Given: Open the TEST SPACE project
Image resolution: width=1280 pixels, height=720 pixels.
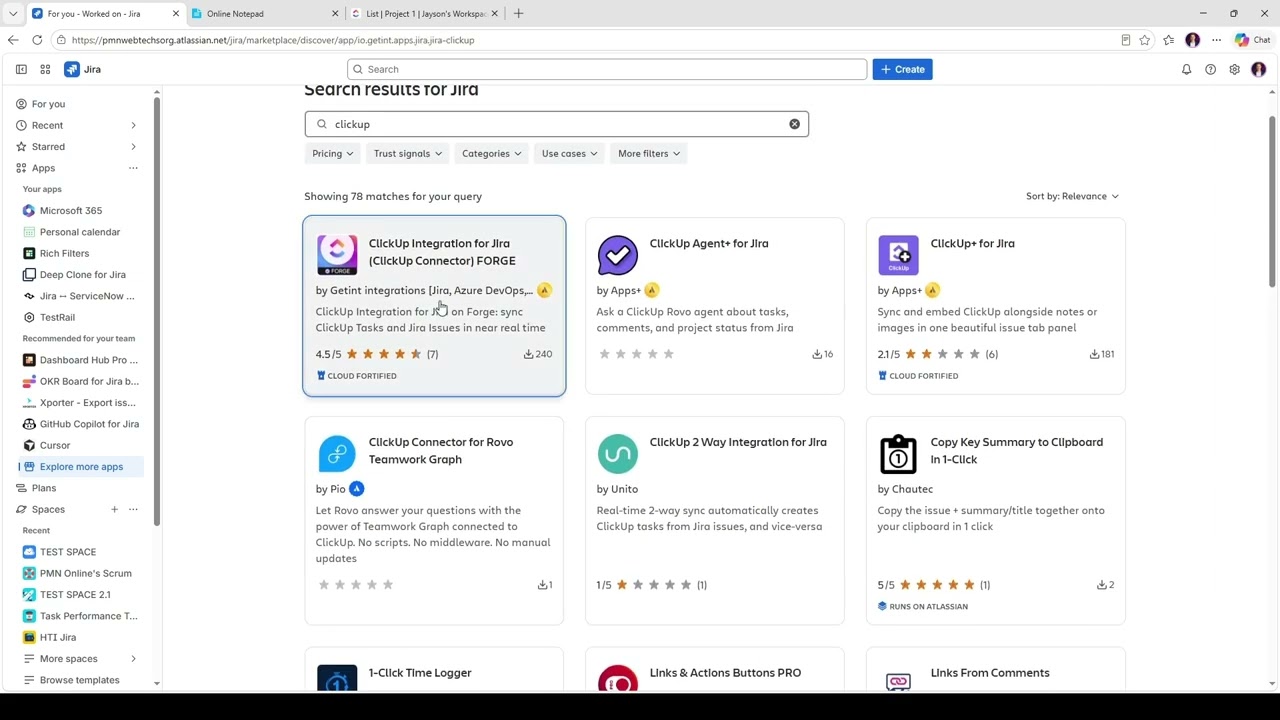Looking at the screenshot, I should tap(68, 552).
